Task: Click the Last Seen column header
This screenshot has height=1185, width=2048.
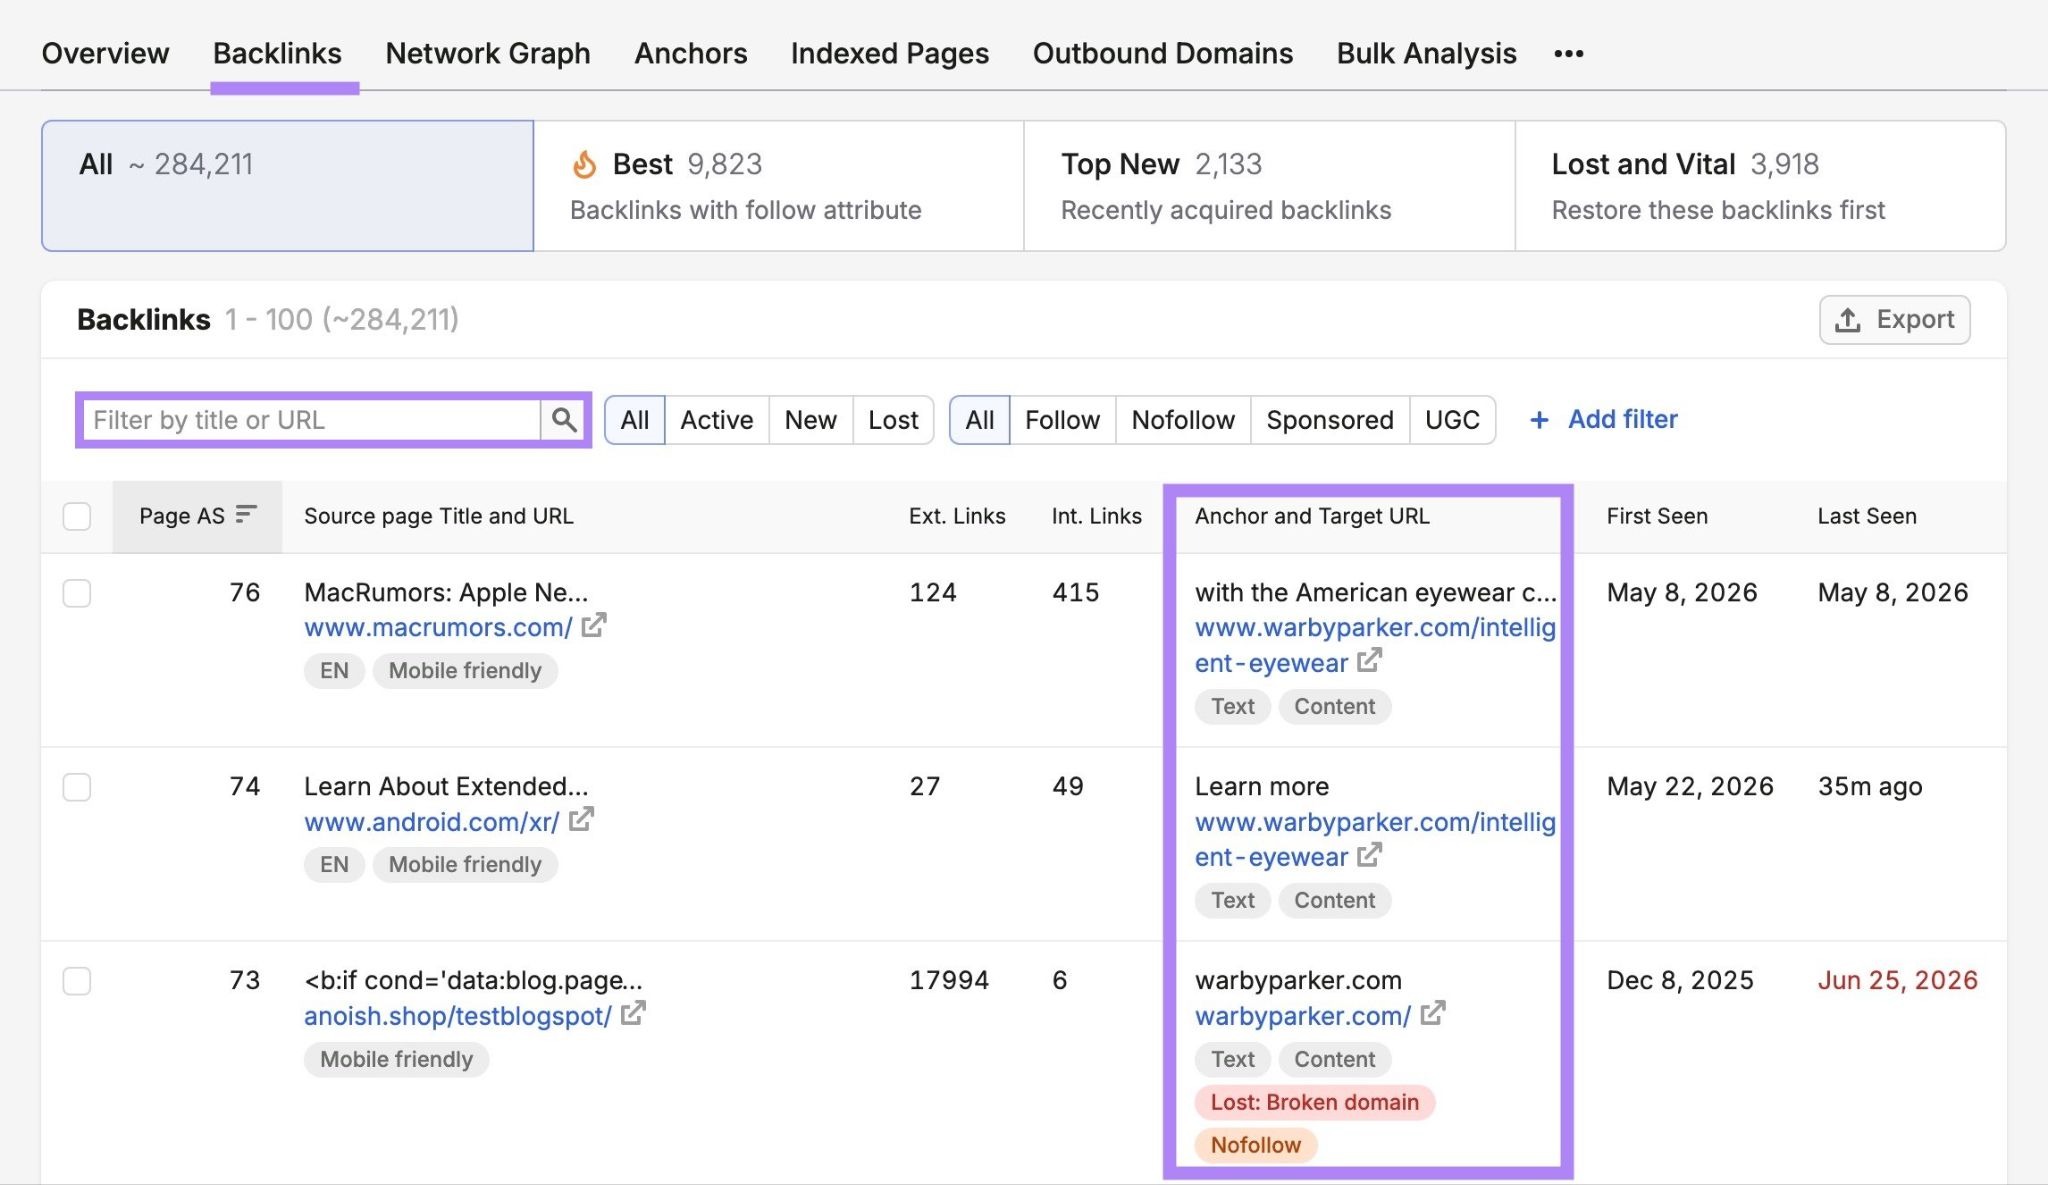Action: coord(1867,516)
